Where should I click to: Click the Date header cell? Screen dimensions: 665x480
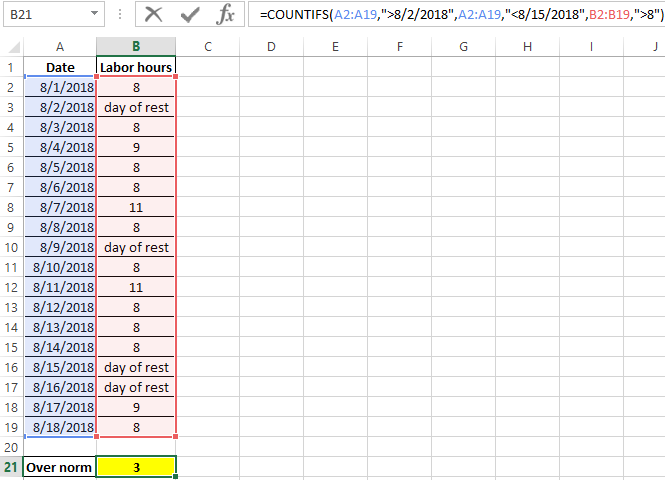point(60,67)
